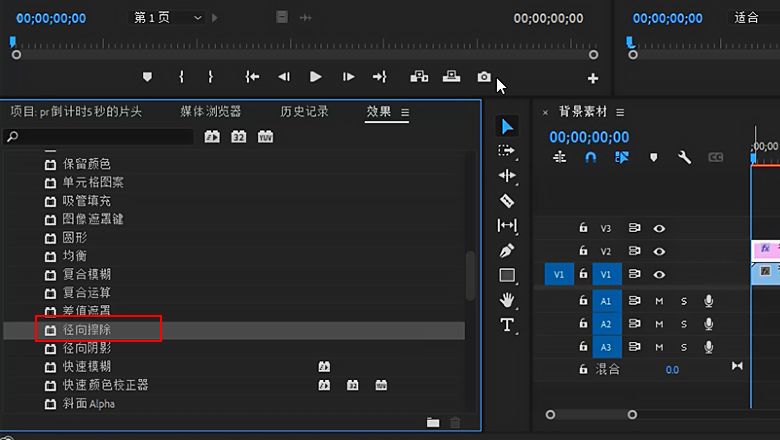Filter effects by 32-bit color icon
The image size is (780, 440).
(239, 137)
